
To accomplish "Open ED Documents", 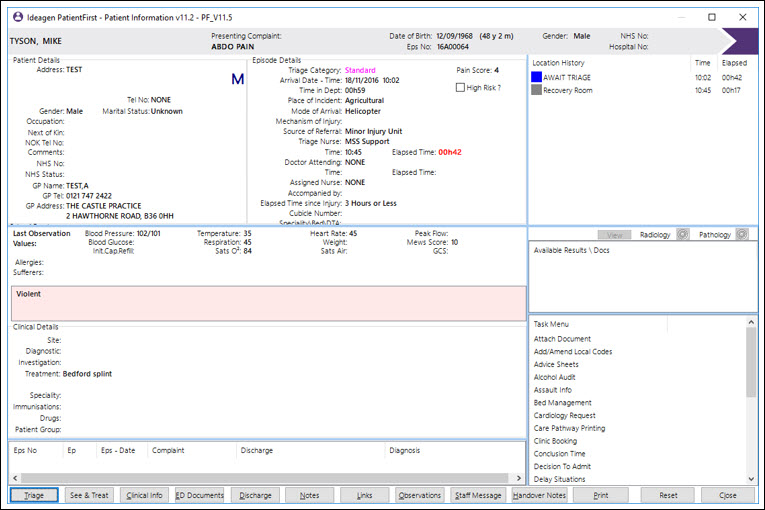I will pyautogui.click(x=200, y=495).
